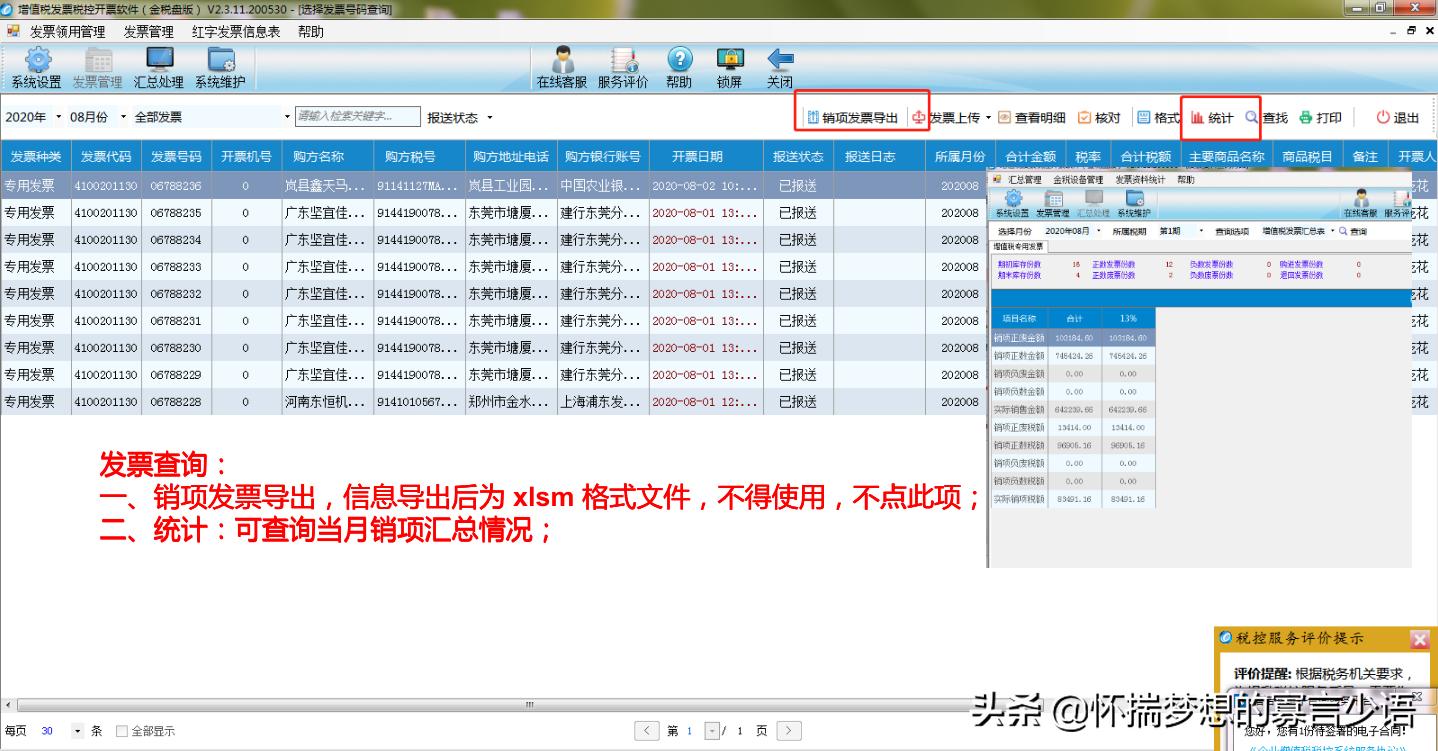Viewport: 1438px width, 751px height.
Task: 选择汇总处理图标
Action: click(x=160, y=67)
